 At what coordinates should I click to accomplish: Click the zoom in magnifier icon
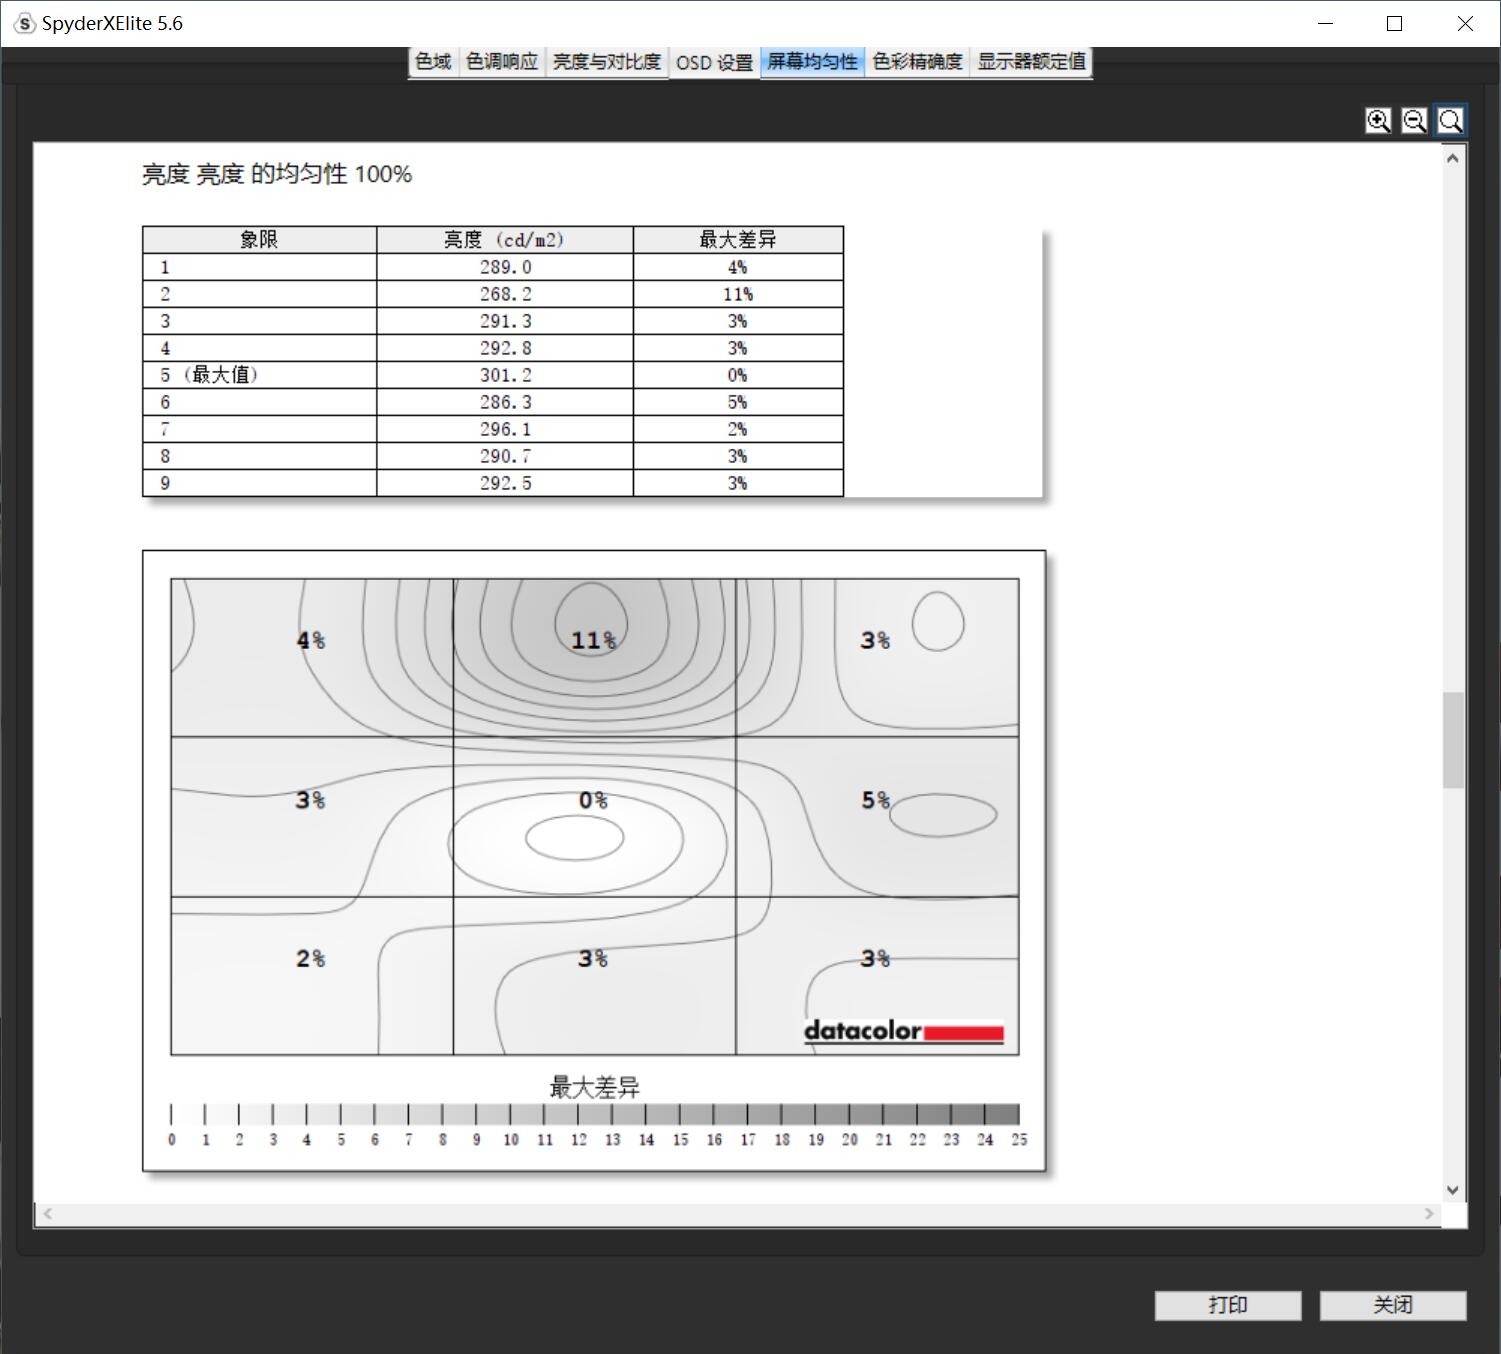tap(1378, 121)
